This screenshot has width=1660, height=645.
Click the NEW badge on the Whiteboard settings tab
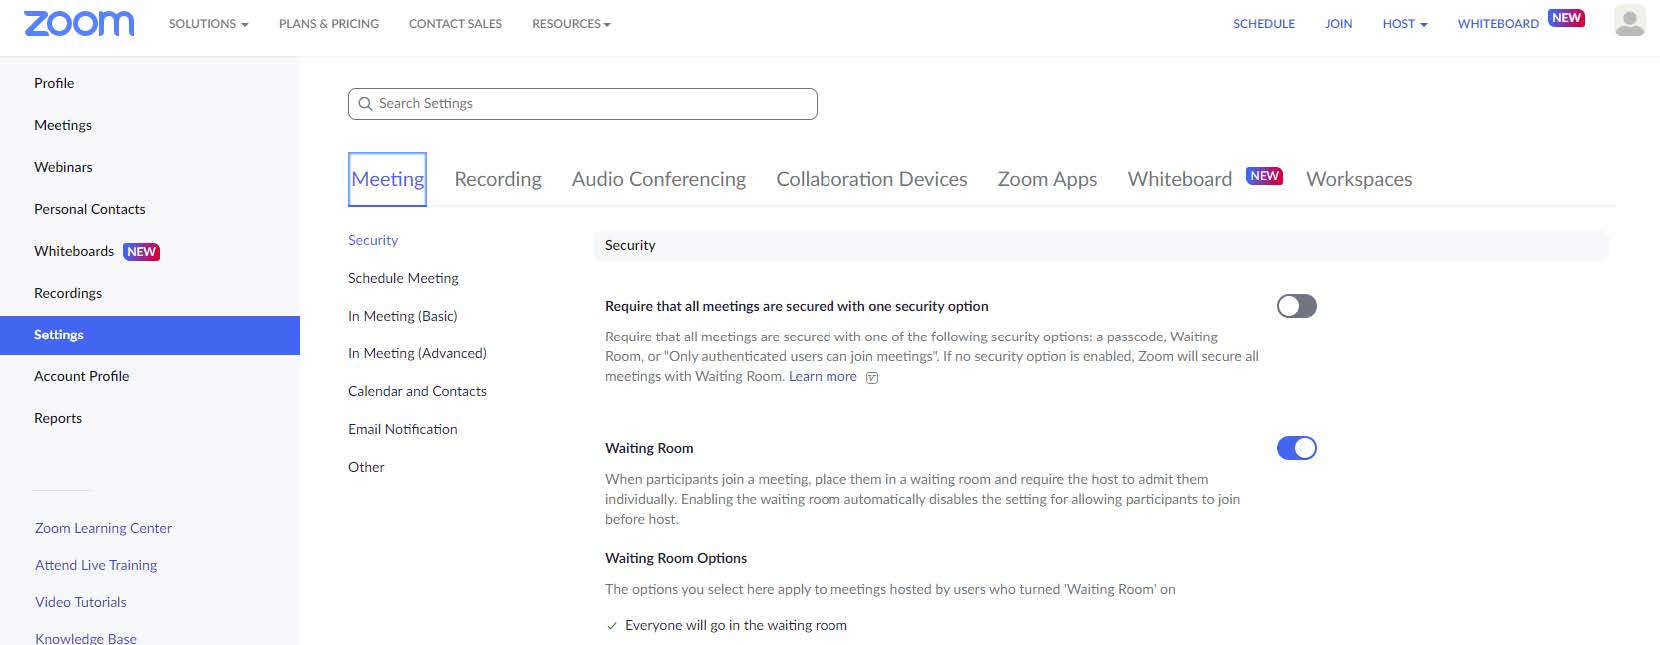[1264, 176]
